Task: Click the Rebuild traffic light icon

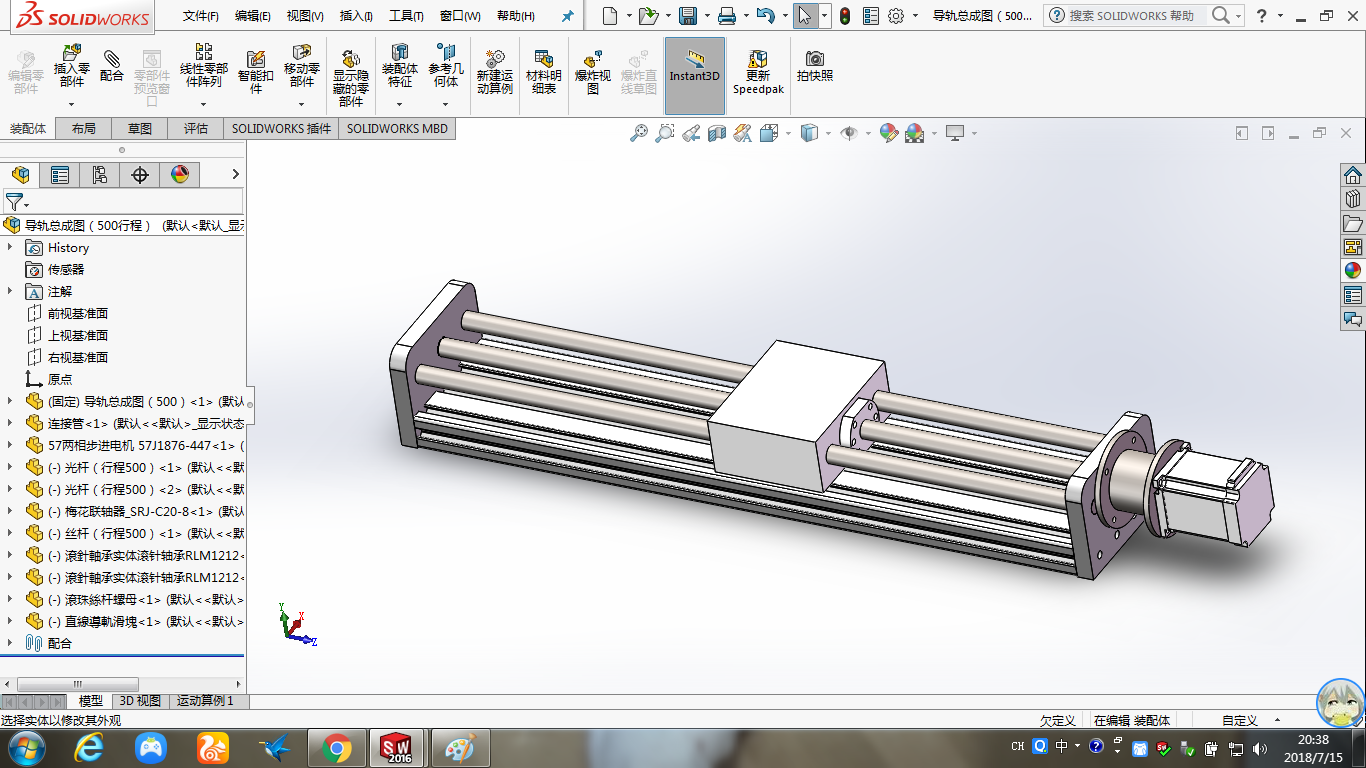Action: 845,16
